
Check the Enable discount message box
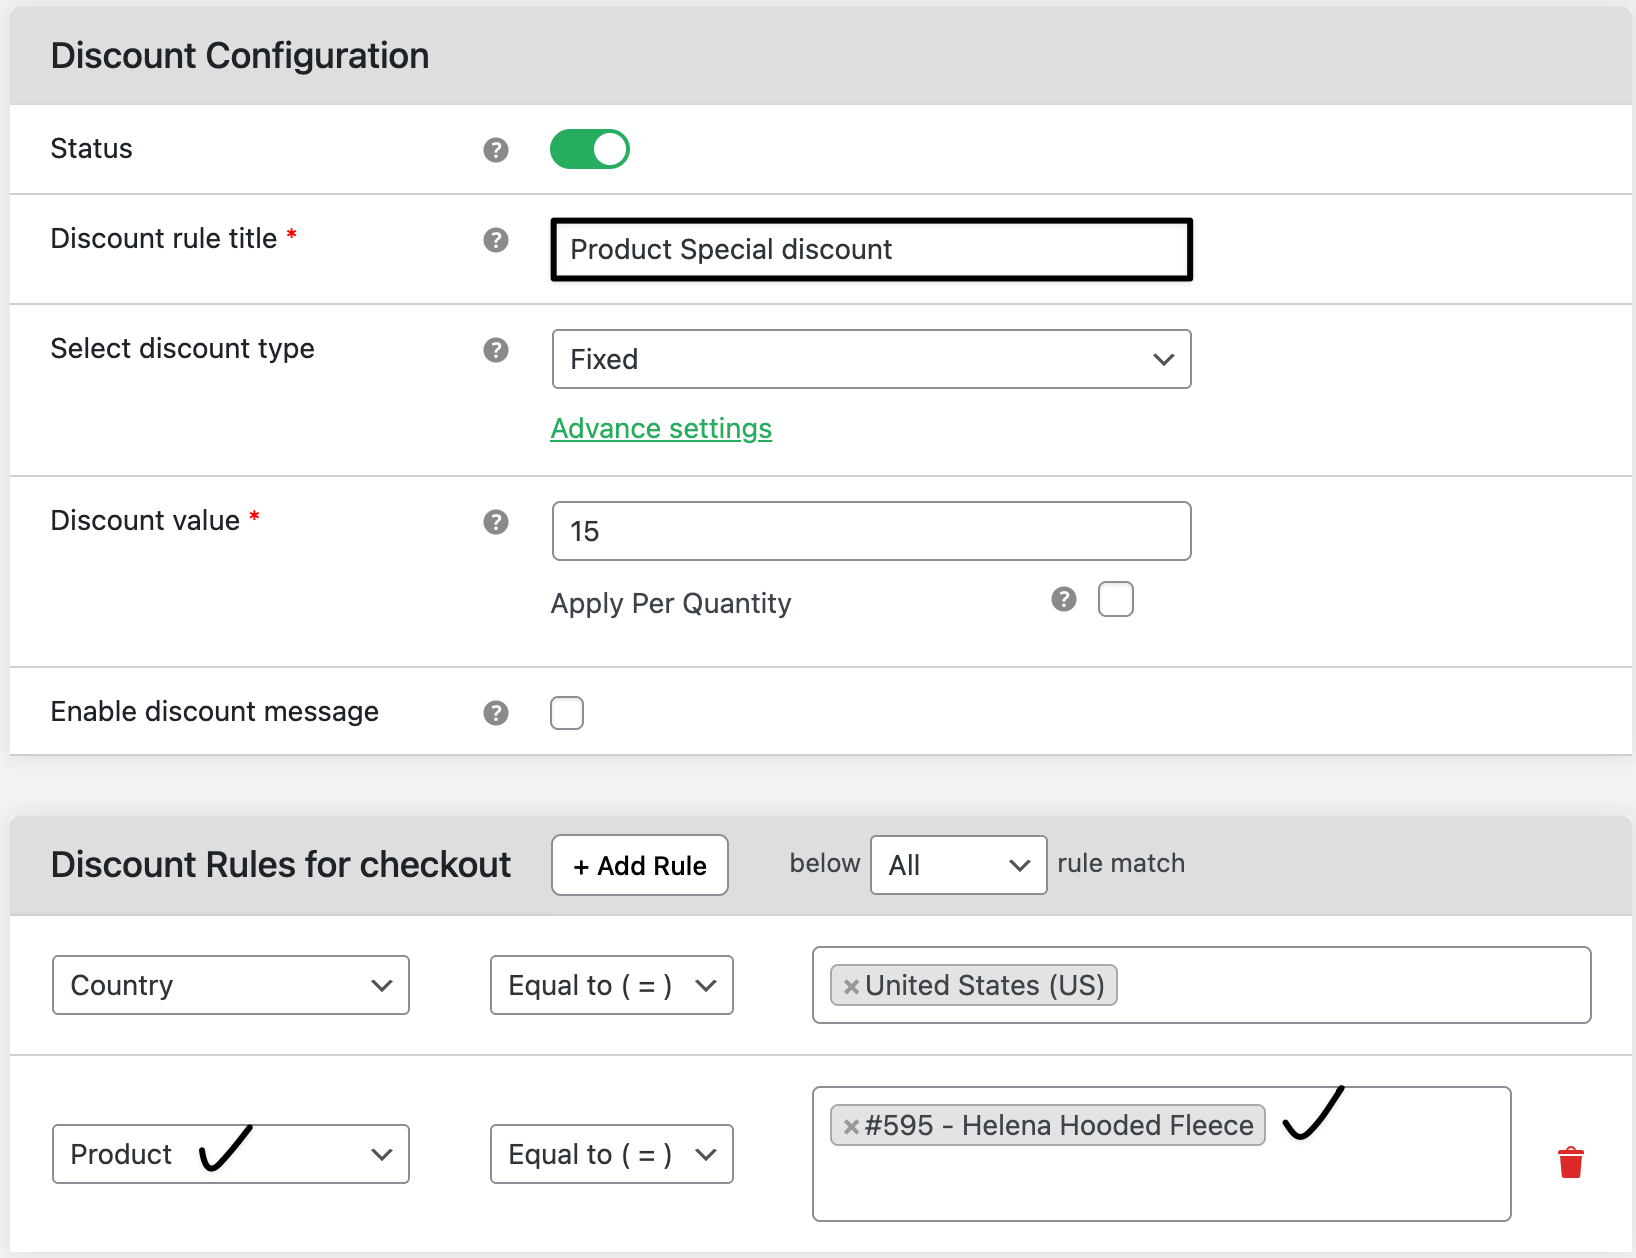pyautogui.click(x=567, y=713)
